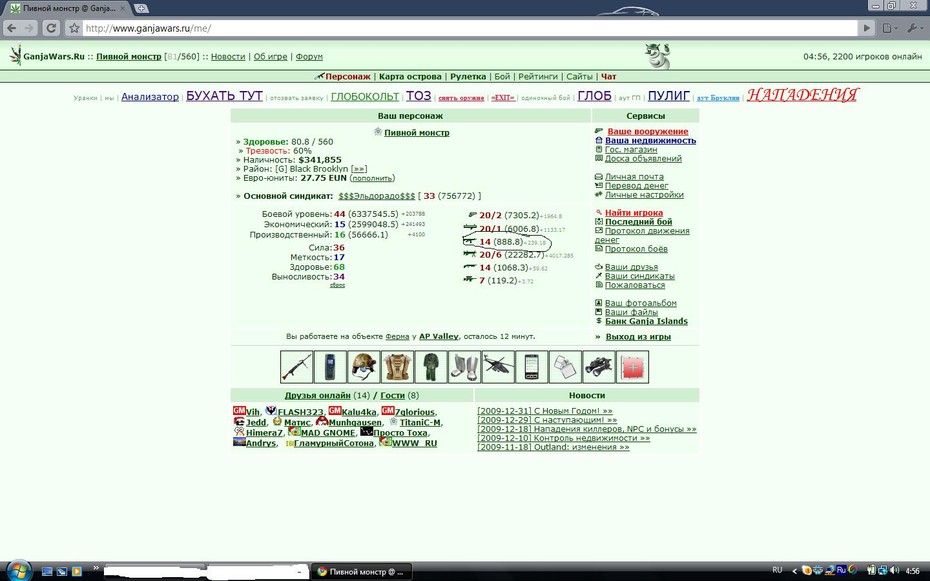Open the machine gun weapon slot

point(296,367)
